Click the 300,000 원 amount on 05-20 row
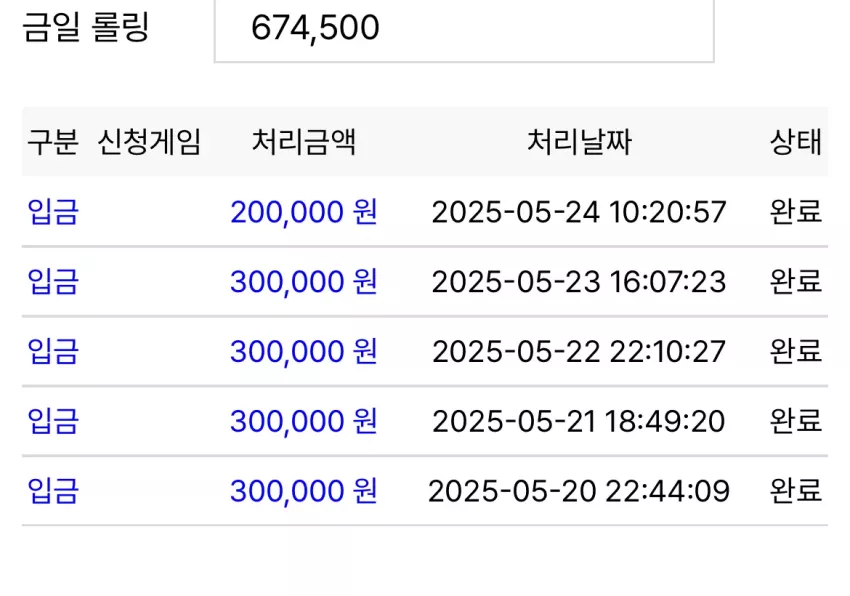 coord(304,491)
